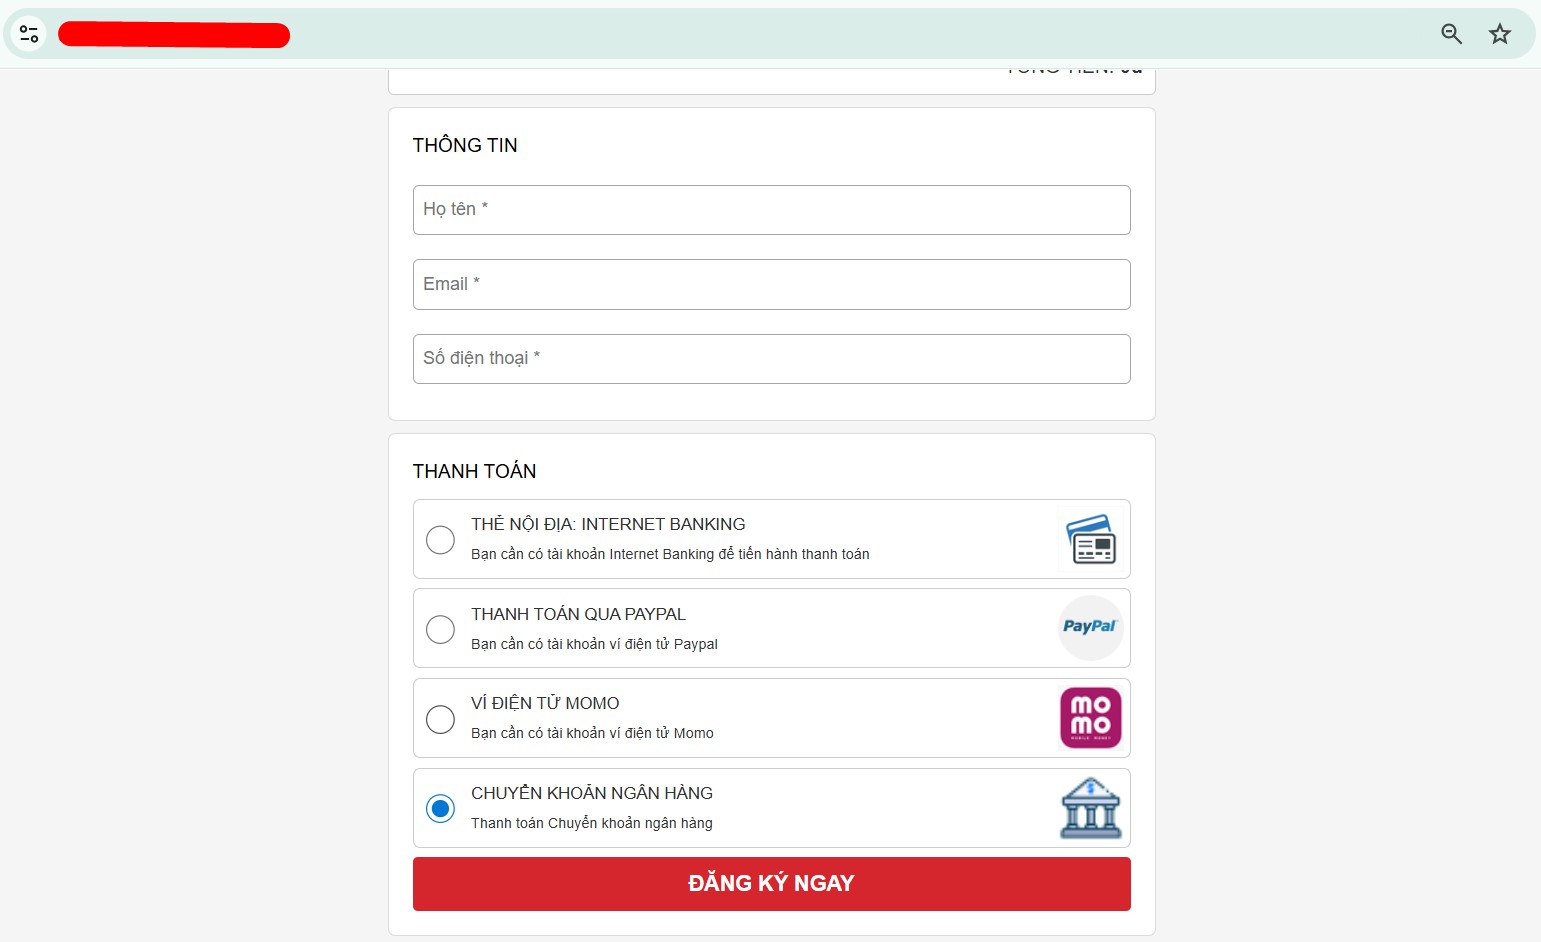Screen dimensions: 1541x942
Task: Click the THANH TOÁN QUA PAYPAL label
Action: pos(578,614)
